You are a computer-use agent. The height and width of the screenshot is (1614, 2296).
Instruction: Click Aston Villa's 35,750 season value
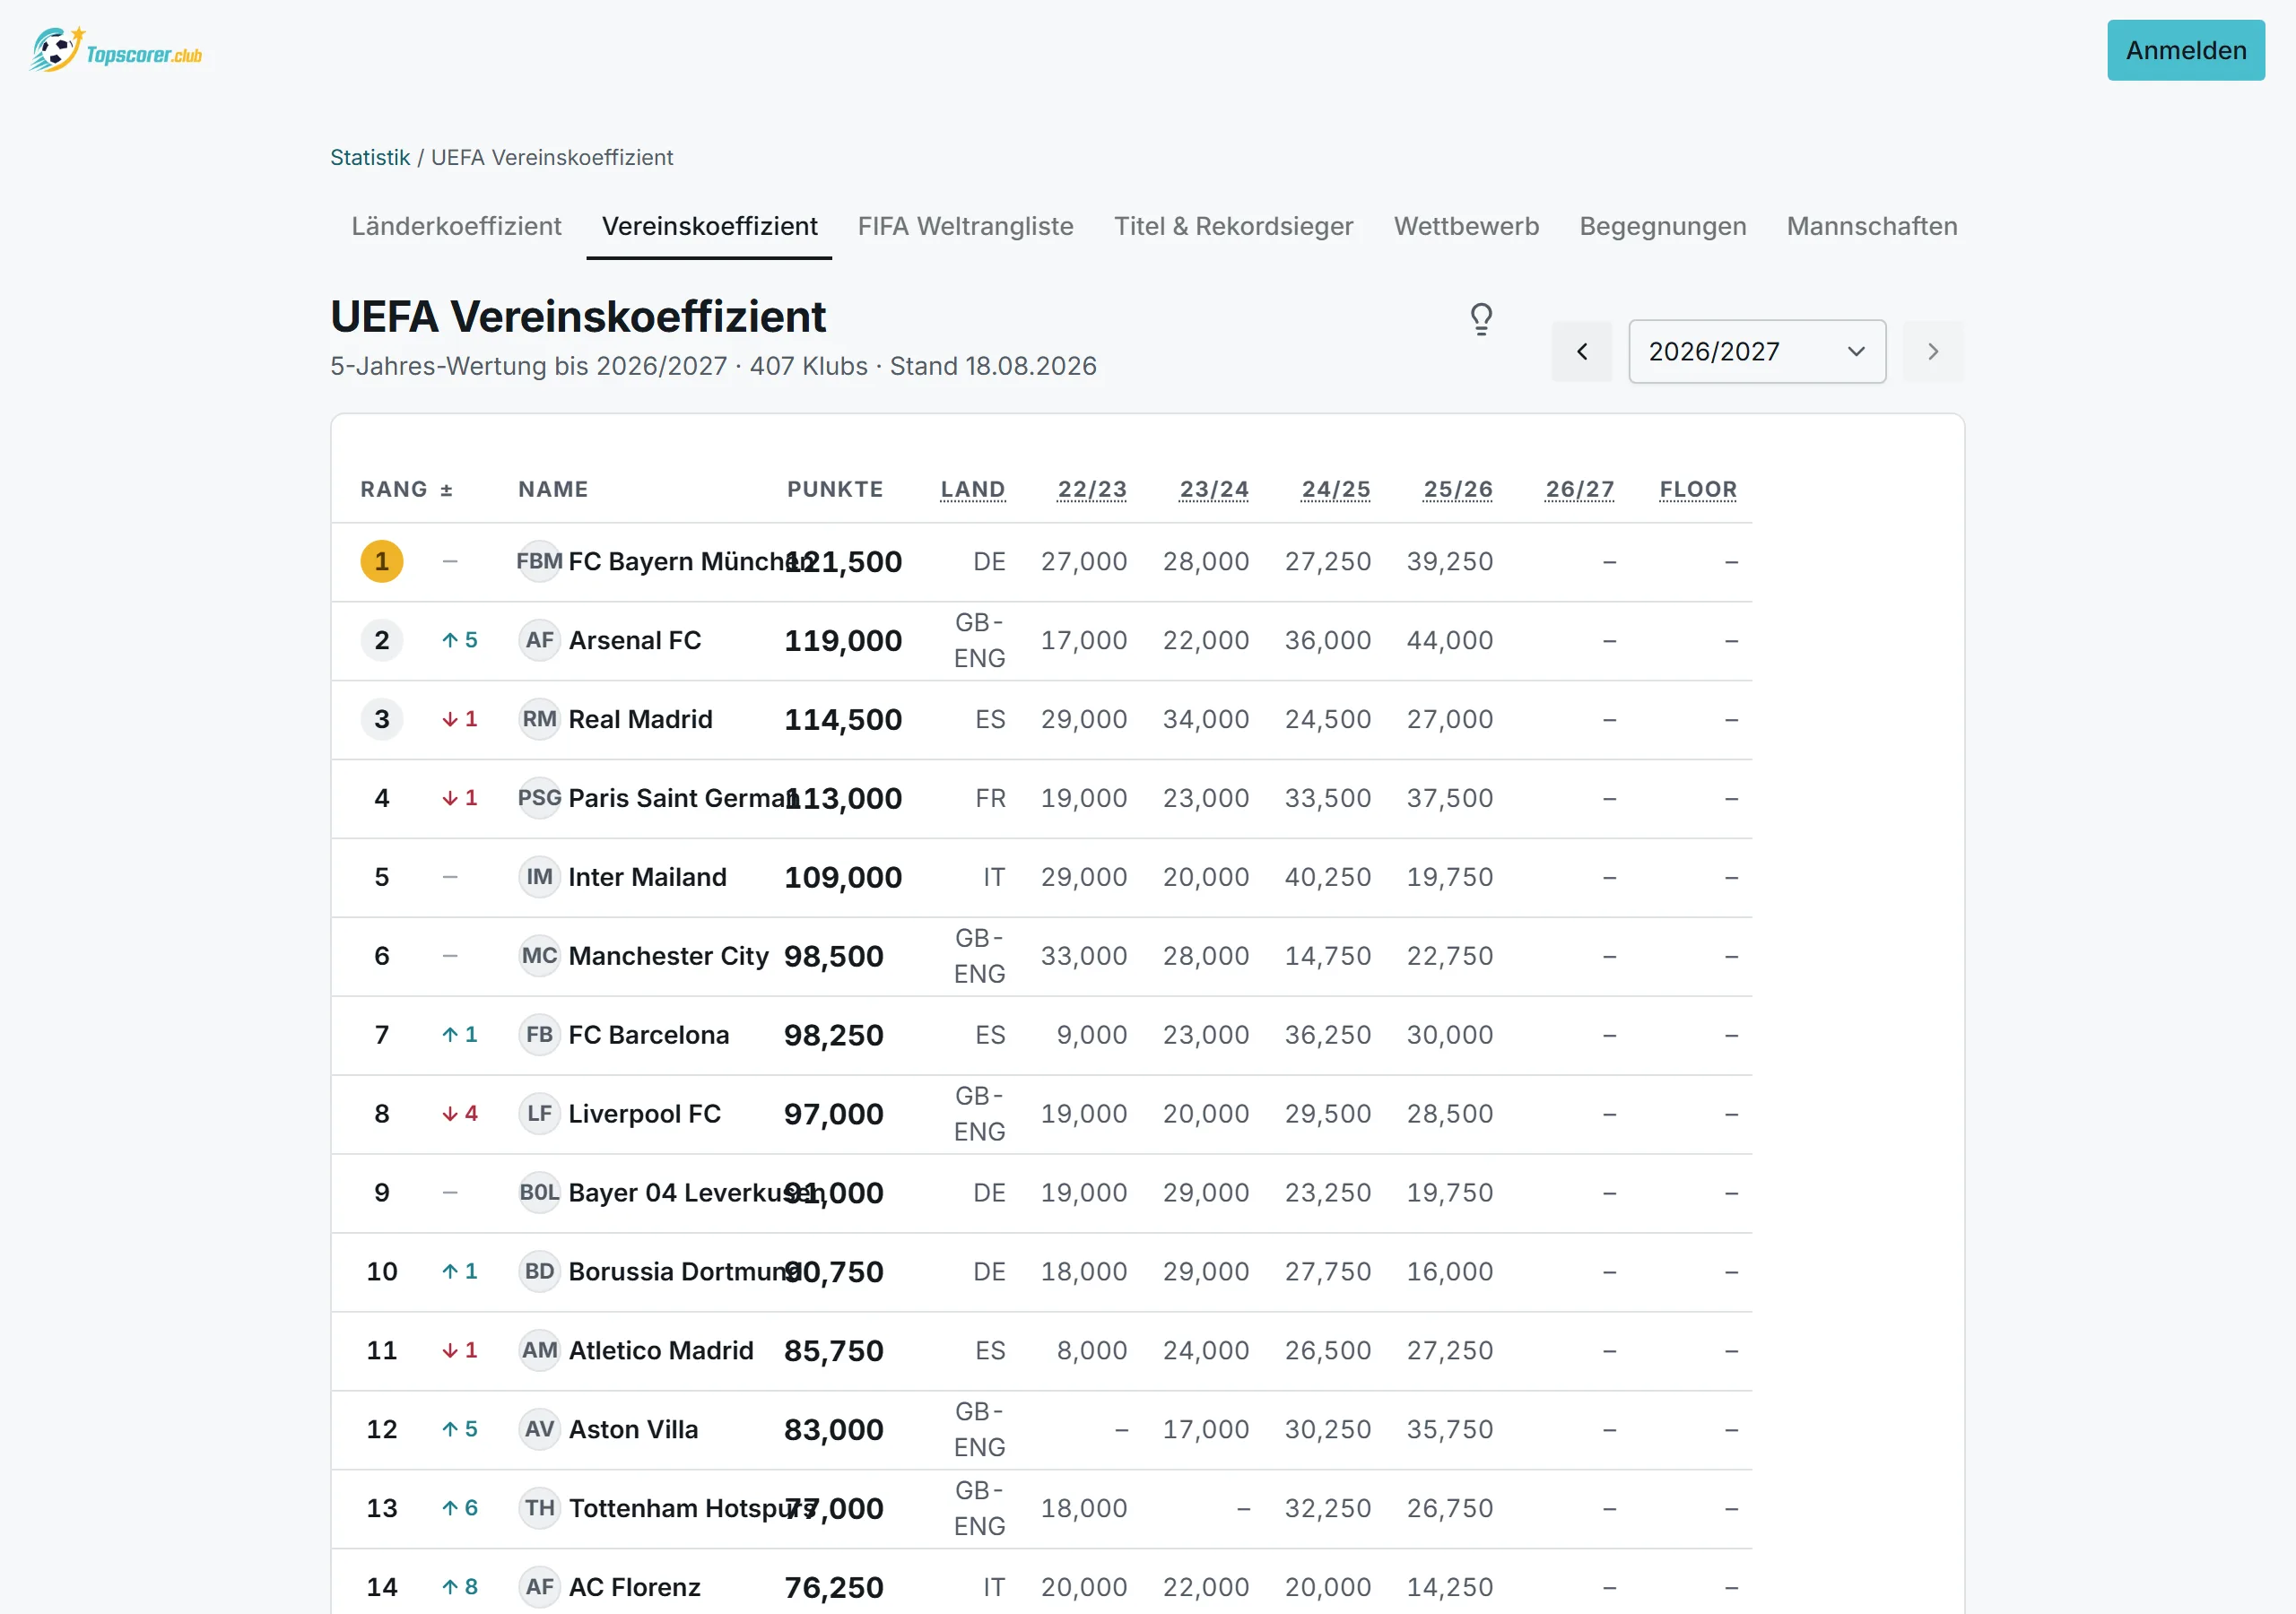click(x=1450, y=1430)
